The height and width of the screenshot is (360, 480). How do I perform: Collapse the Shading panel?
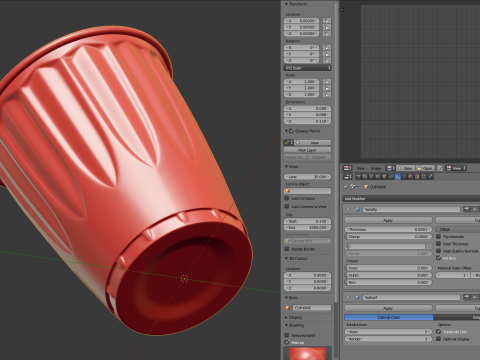(x=286, y=325)
